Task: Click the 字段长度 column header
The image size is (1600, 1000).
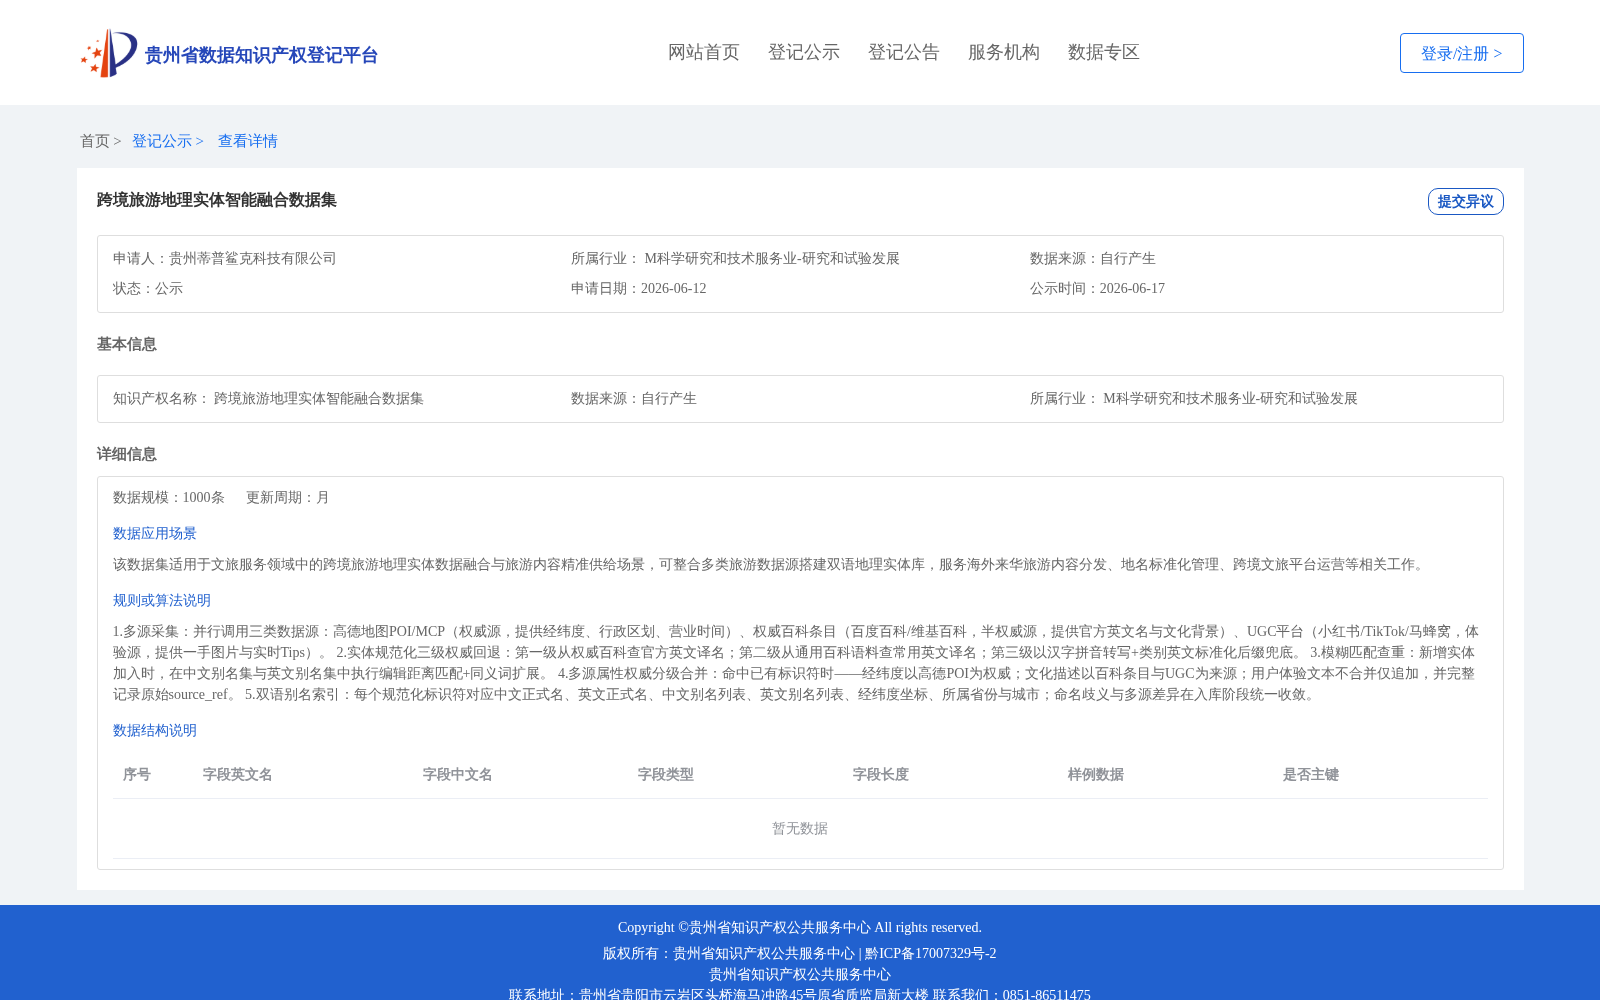Action: [x=881, y=774]
